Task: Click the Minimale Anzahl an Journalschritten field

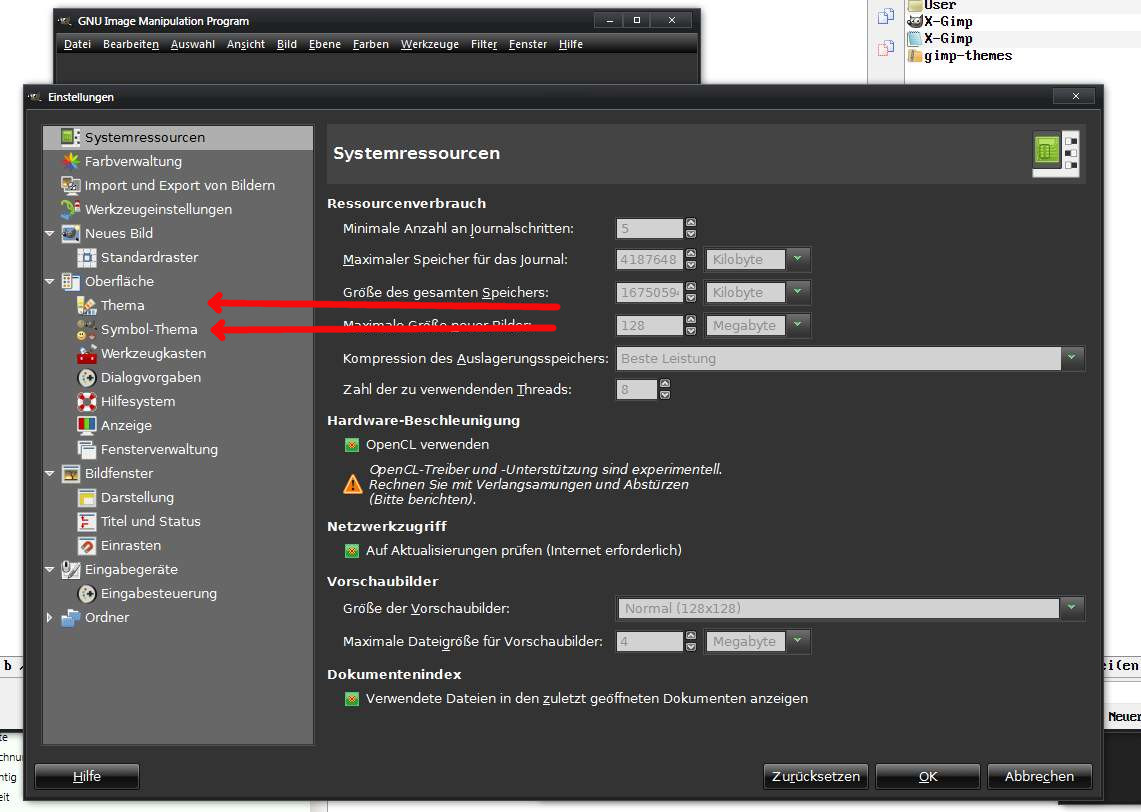Action: (650, 228)
